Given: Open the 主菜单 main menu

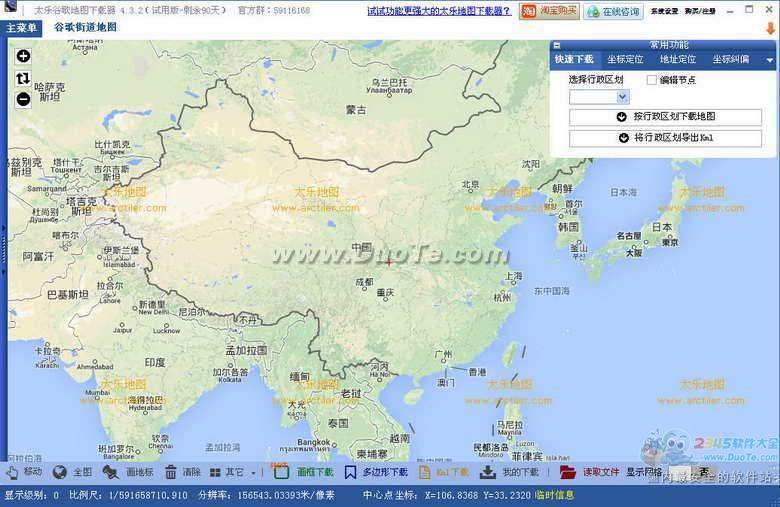Looking at the screenshot, I should [21, 28].
